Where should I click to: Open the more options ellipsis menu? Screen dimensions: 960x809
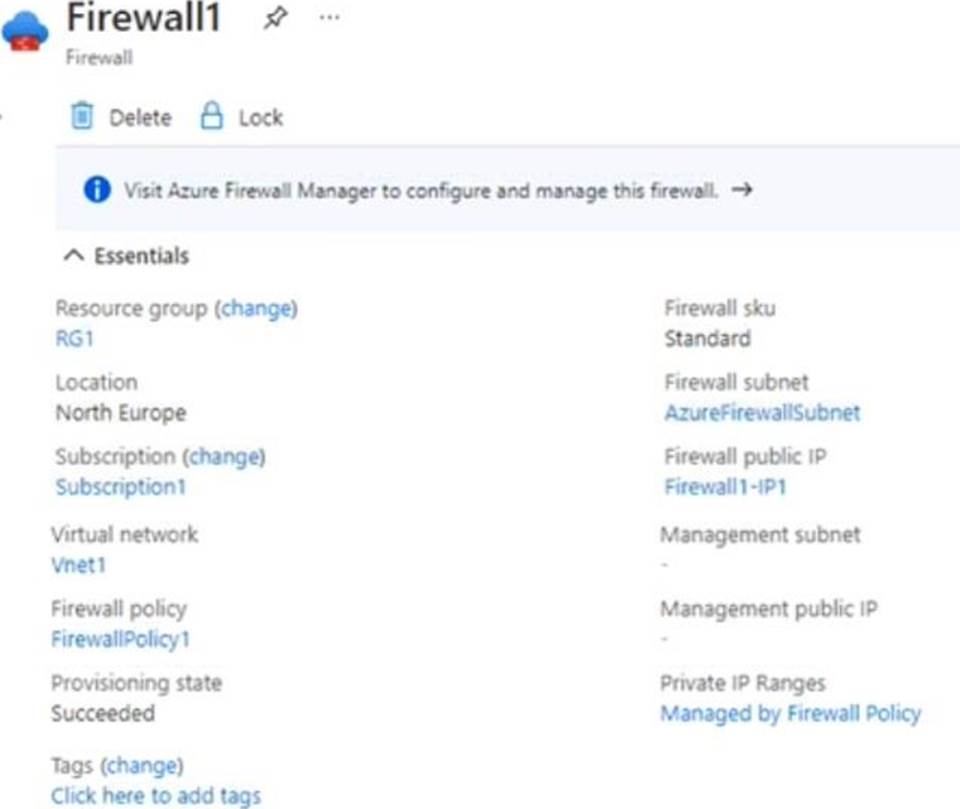point(328,18)
